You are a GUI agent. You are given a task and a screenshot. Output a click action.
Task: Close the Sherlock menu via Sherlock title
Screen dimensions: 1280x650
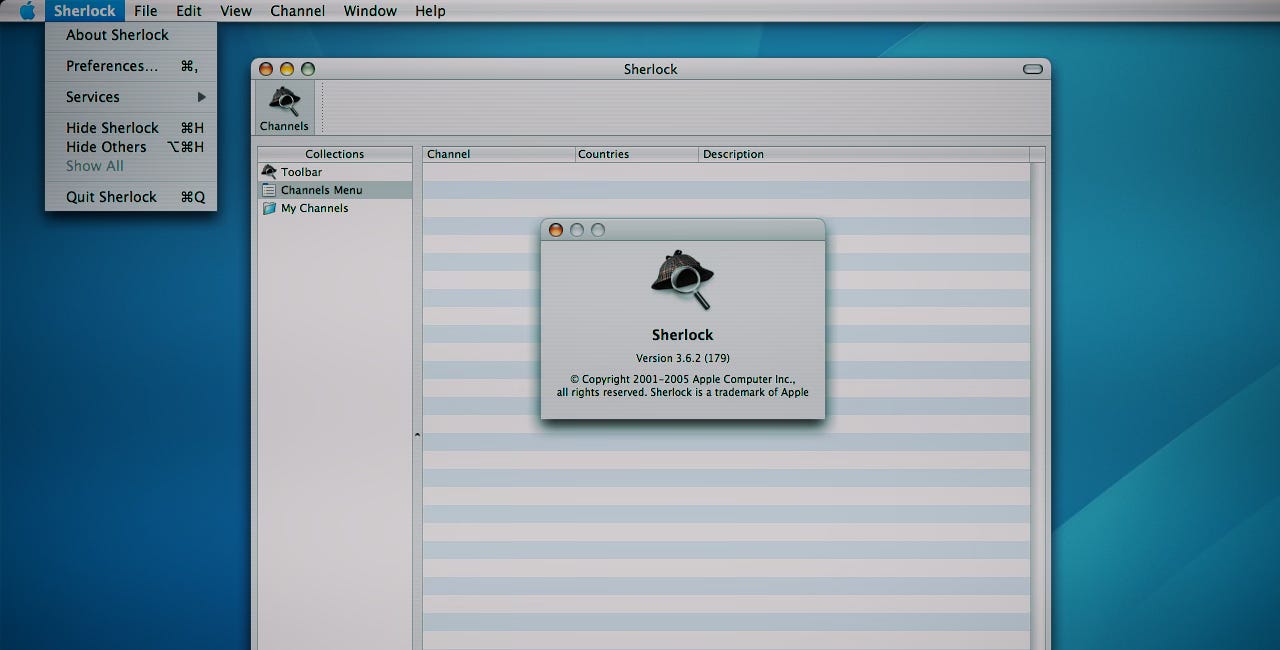pyautogui.click(x=85, y=11)
